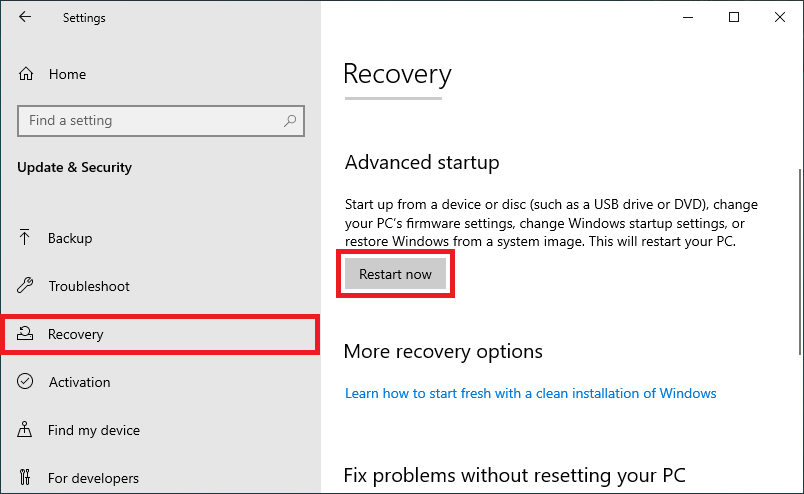Open Find my device settings
Viewport: 804px width, 494px height.
click(x=94, y=430)
